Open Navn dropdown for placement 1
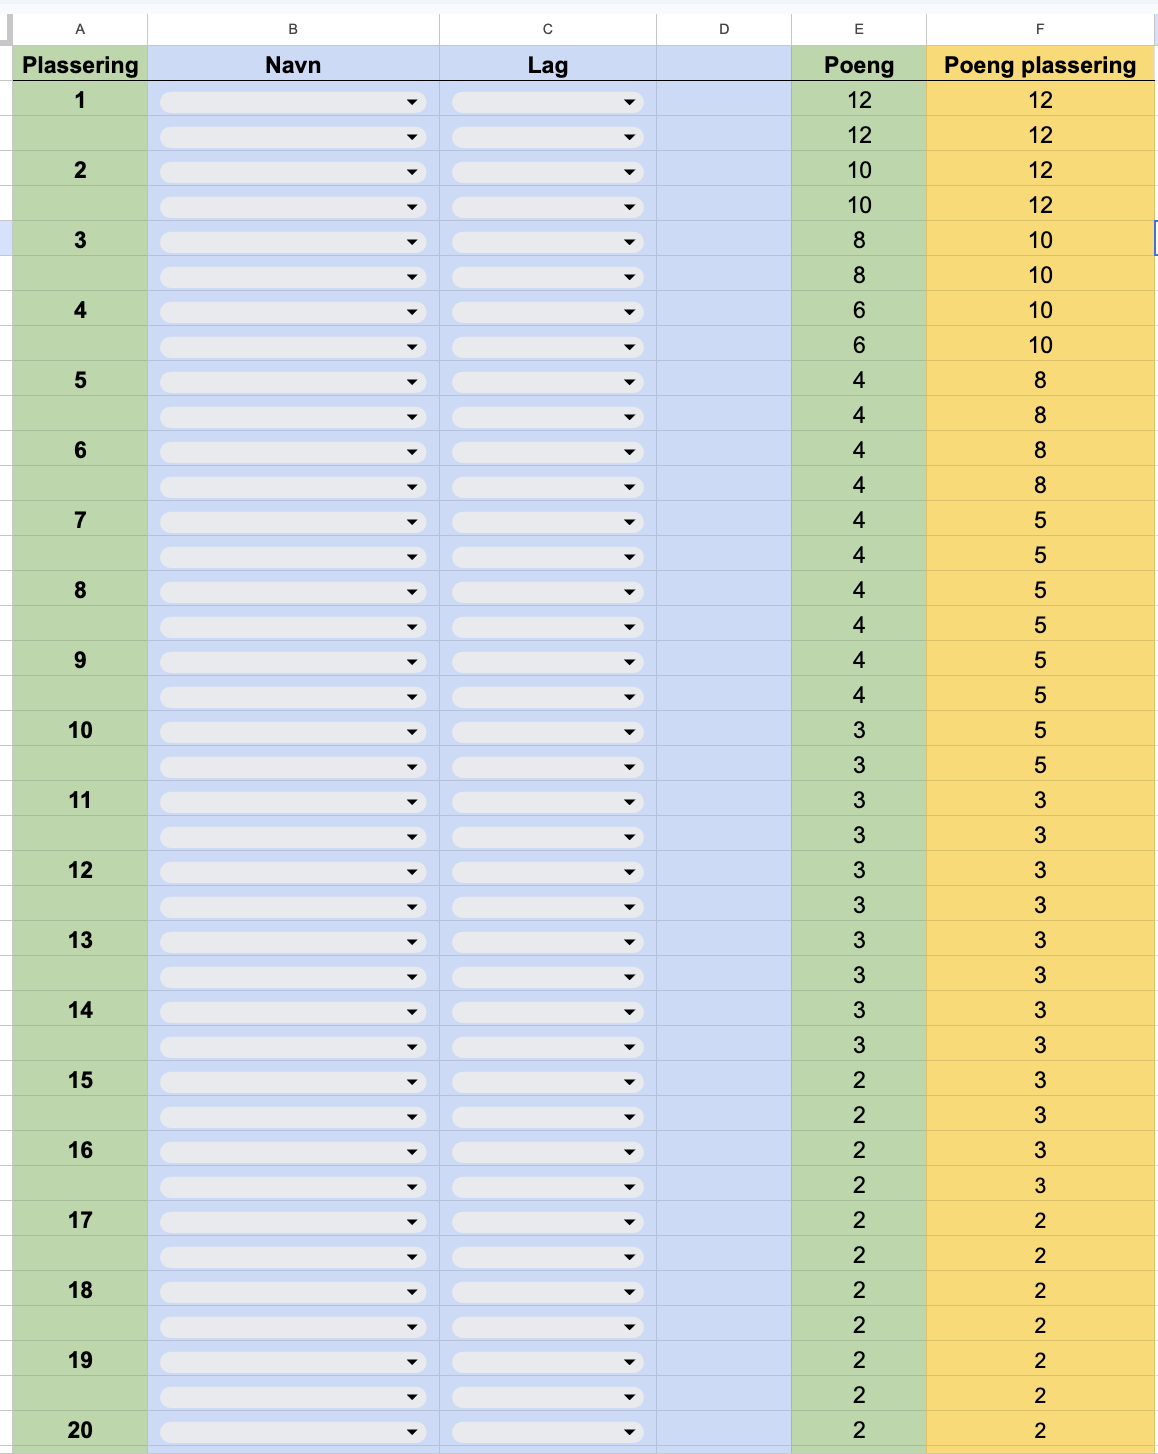 (293, 102)
